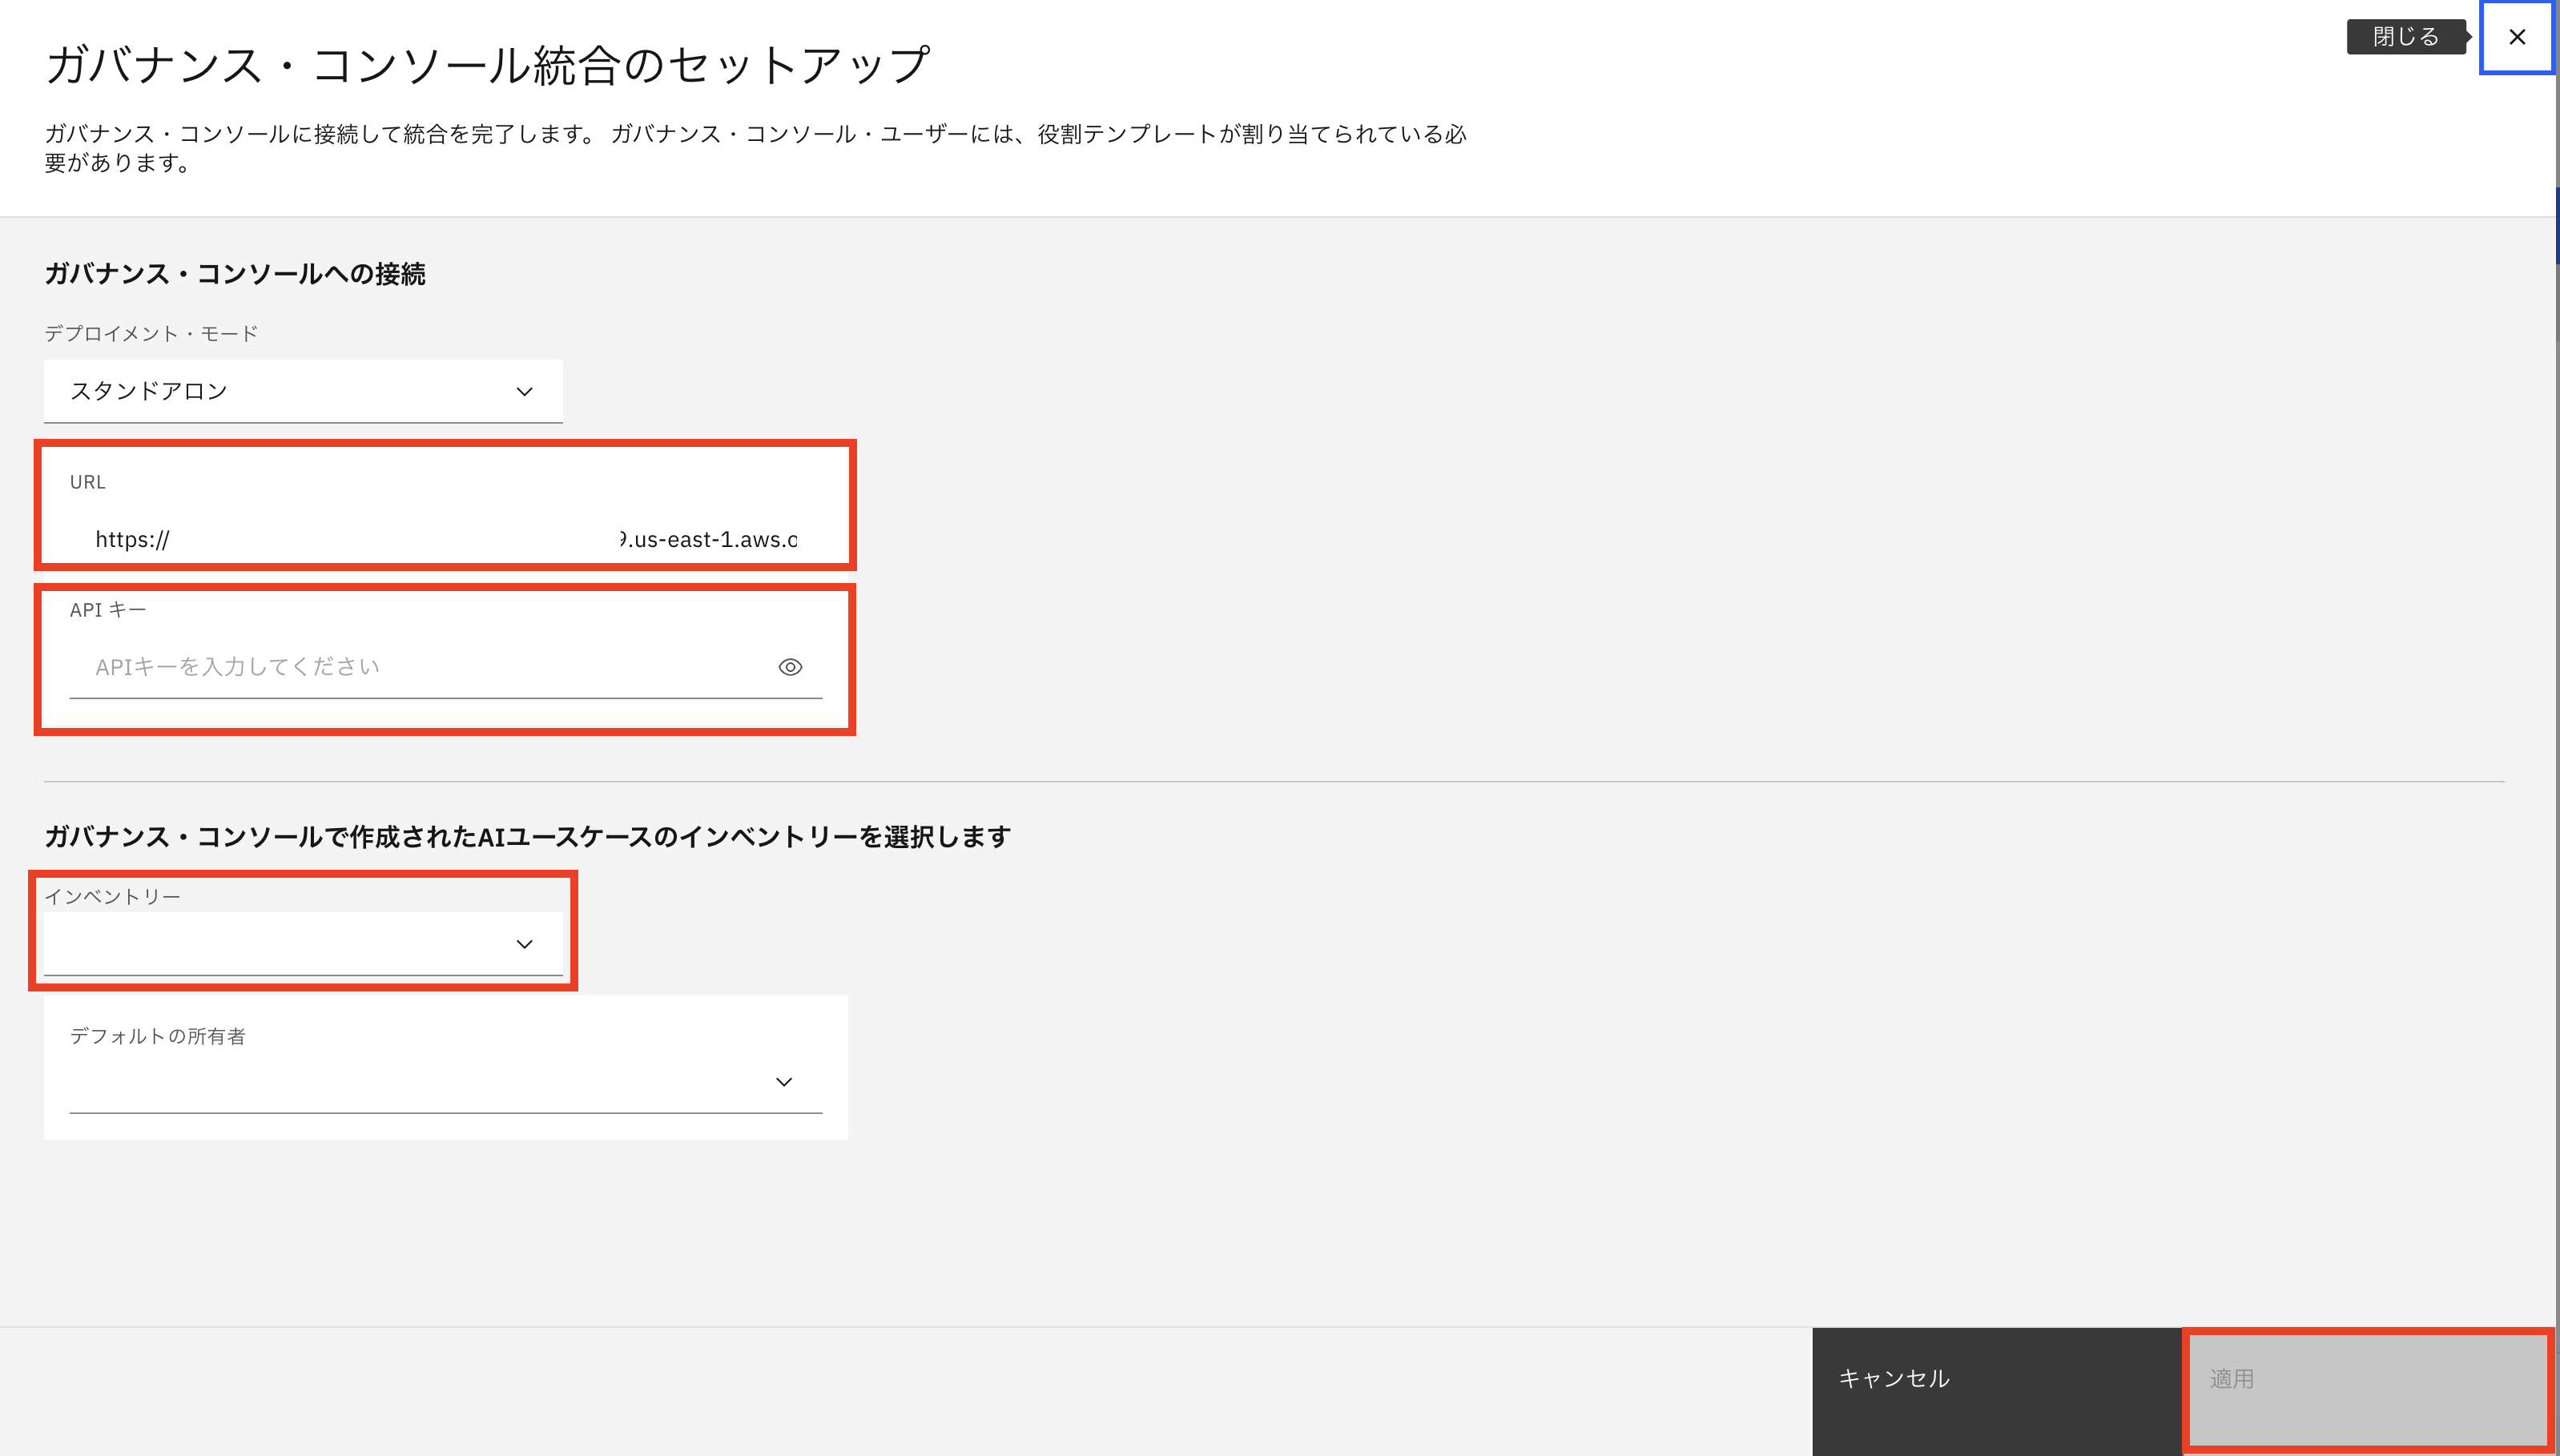Click the API キー input field

(420, 667)
